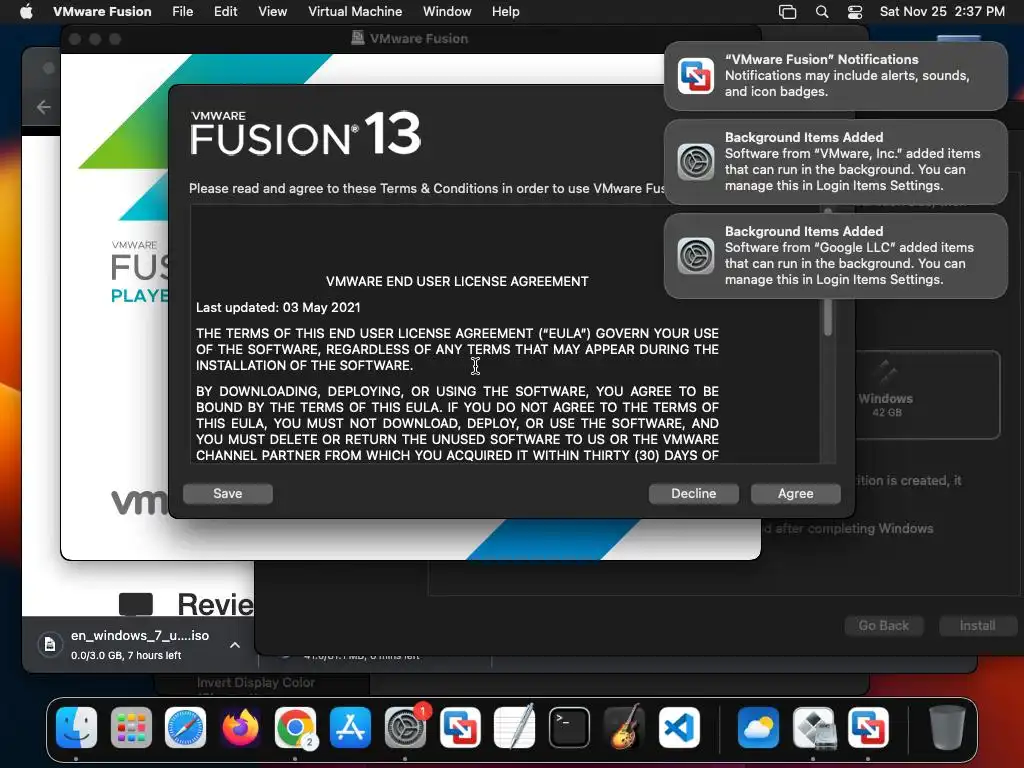Screen dimensions: 1024x768
Task: Click the en_windows_7 ISO download file icon
Action: tap(50, 645)
